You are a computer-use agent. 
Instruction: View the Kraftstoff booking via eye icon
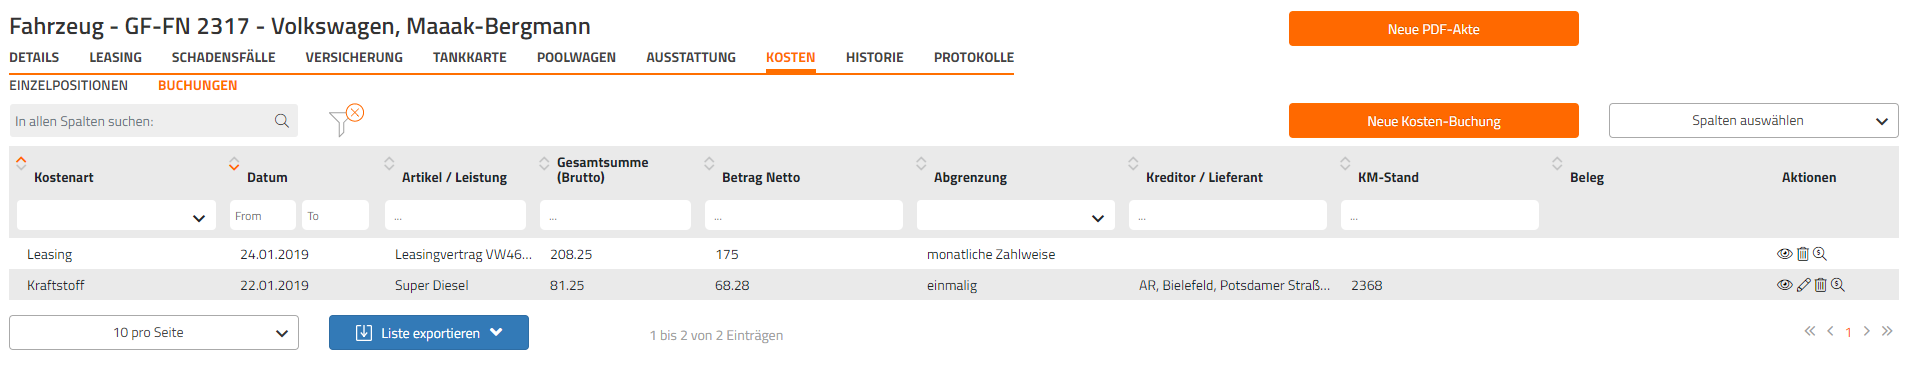pyautogui.click(x=1784, y=285)
